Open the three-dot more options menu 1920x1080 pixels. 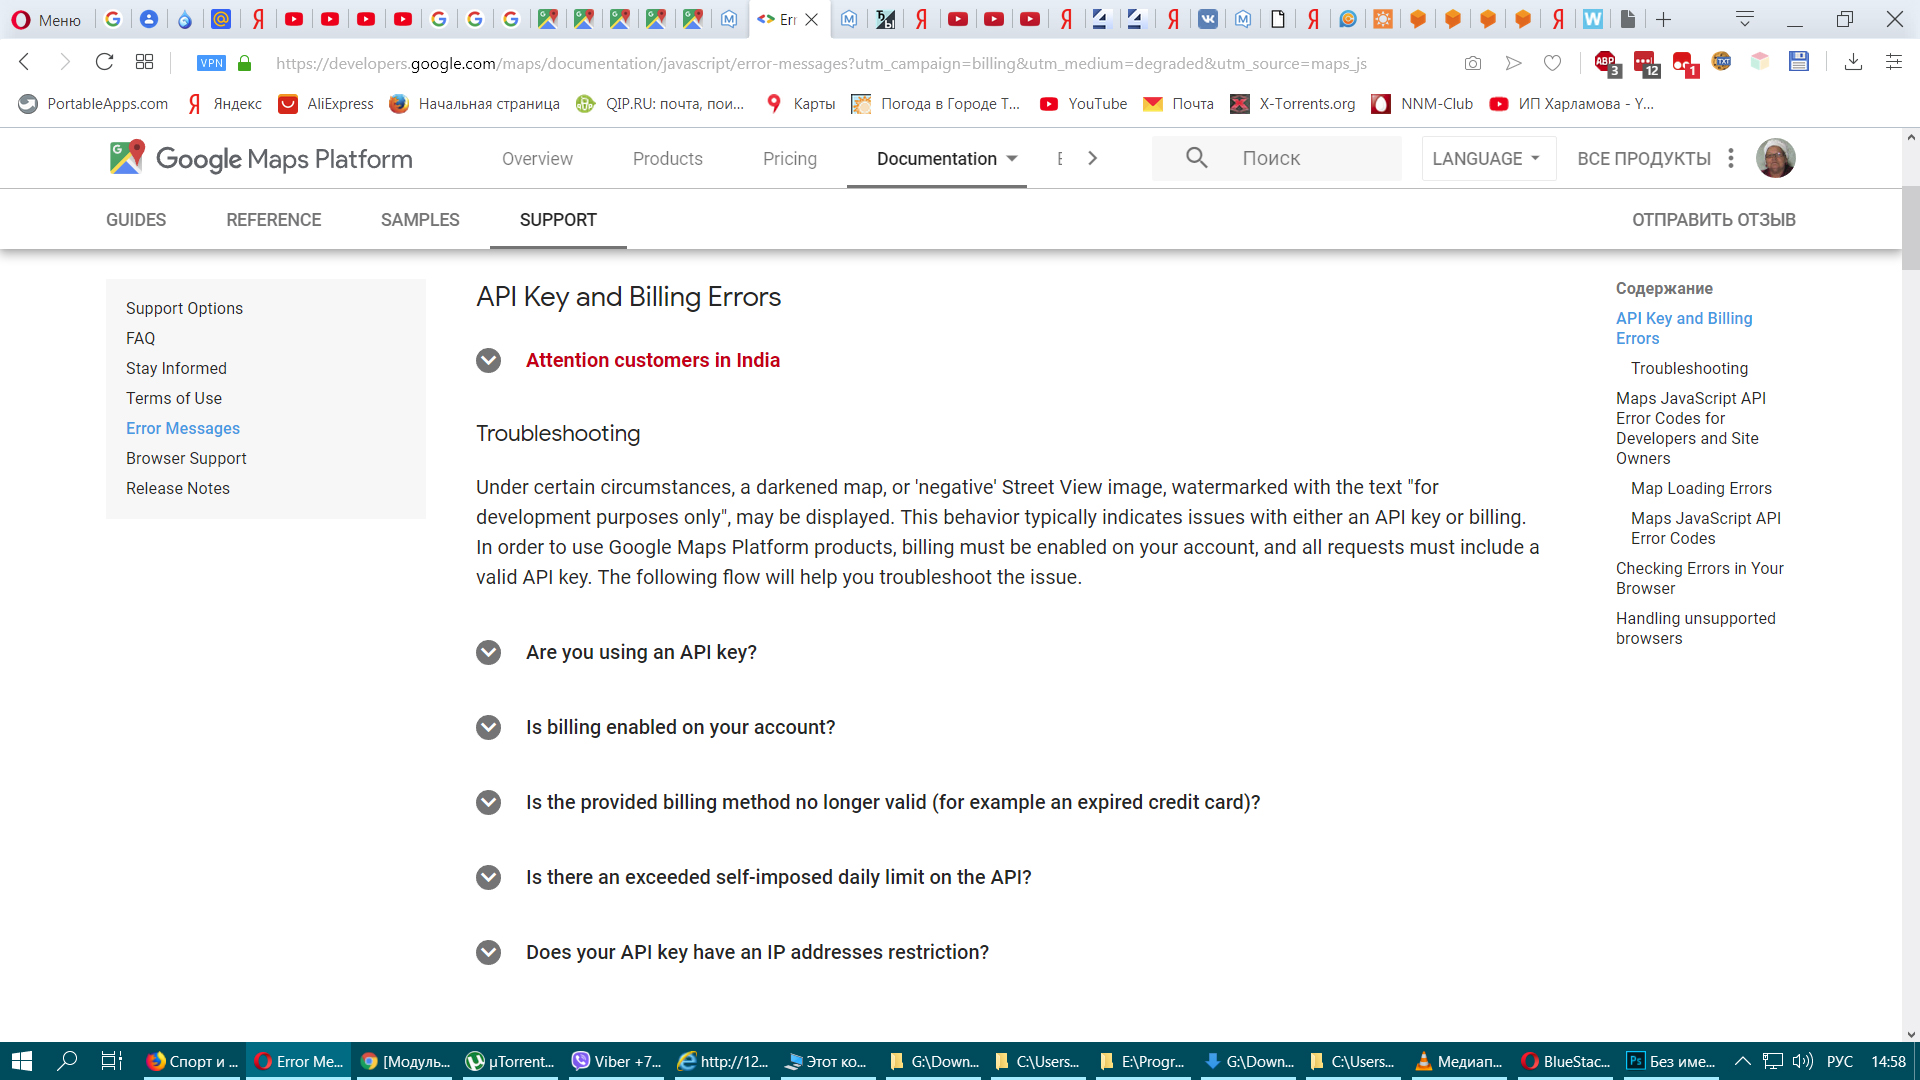[1731, 158]
